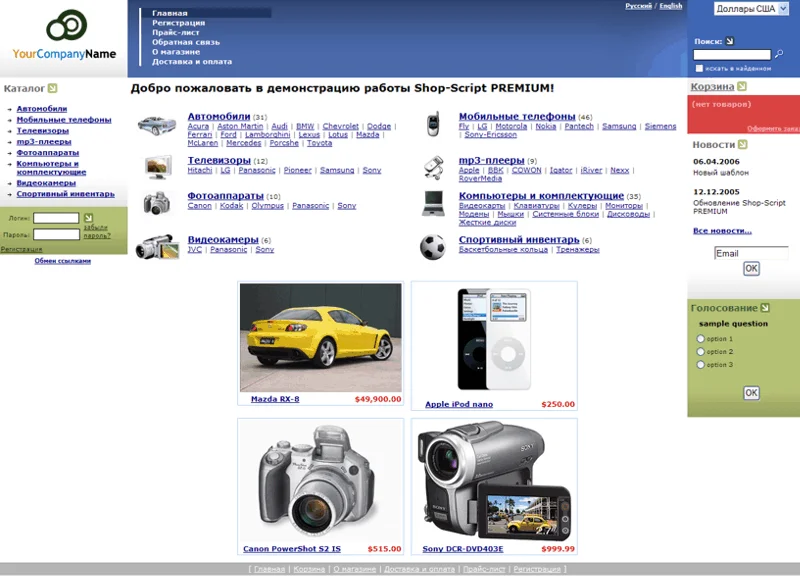Open the yellow Mazda RX-8 product thumbnail

click(320, 337)
